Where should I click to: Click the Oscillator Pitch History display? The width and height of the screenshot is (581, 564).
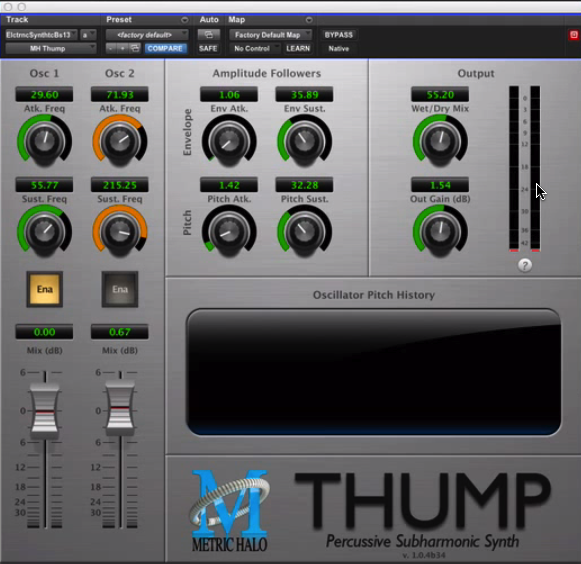tap(374, 372)
